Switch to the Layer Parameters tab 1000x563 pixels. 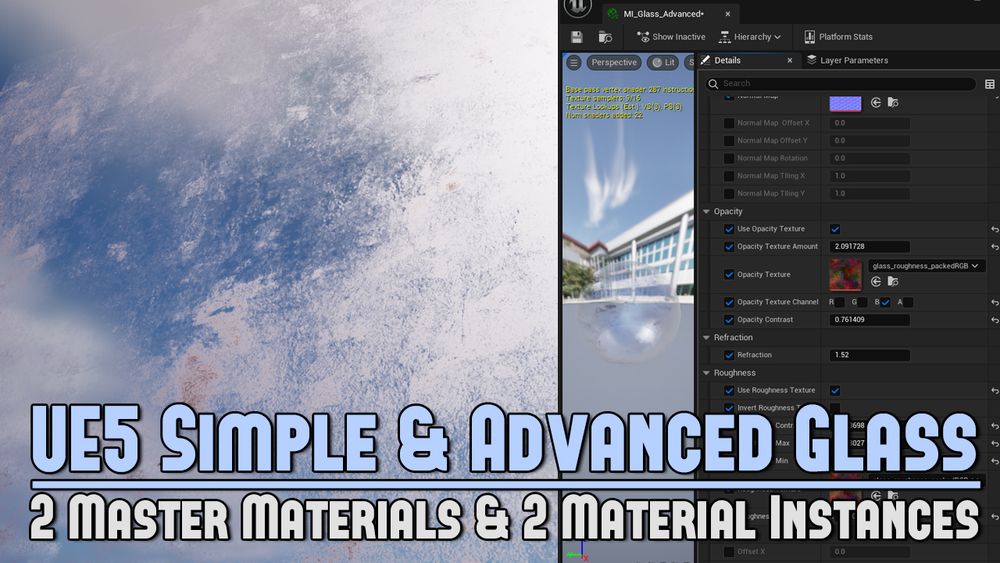point(847,60)
